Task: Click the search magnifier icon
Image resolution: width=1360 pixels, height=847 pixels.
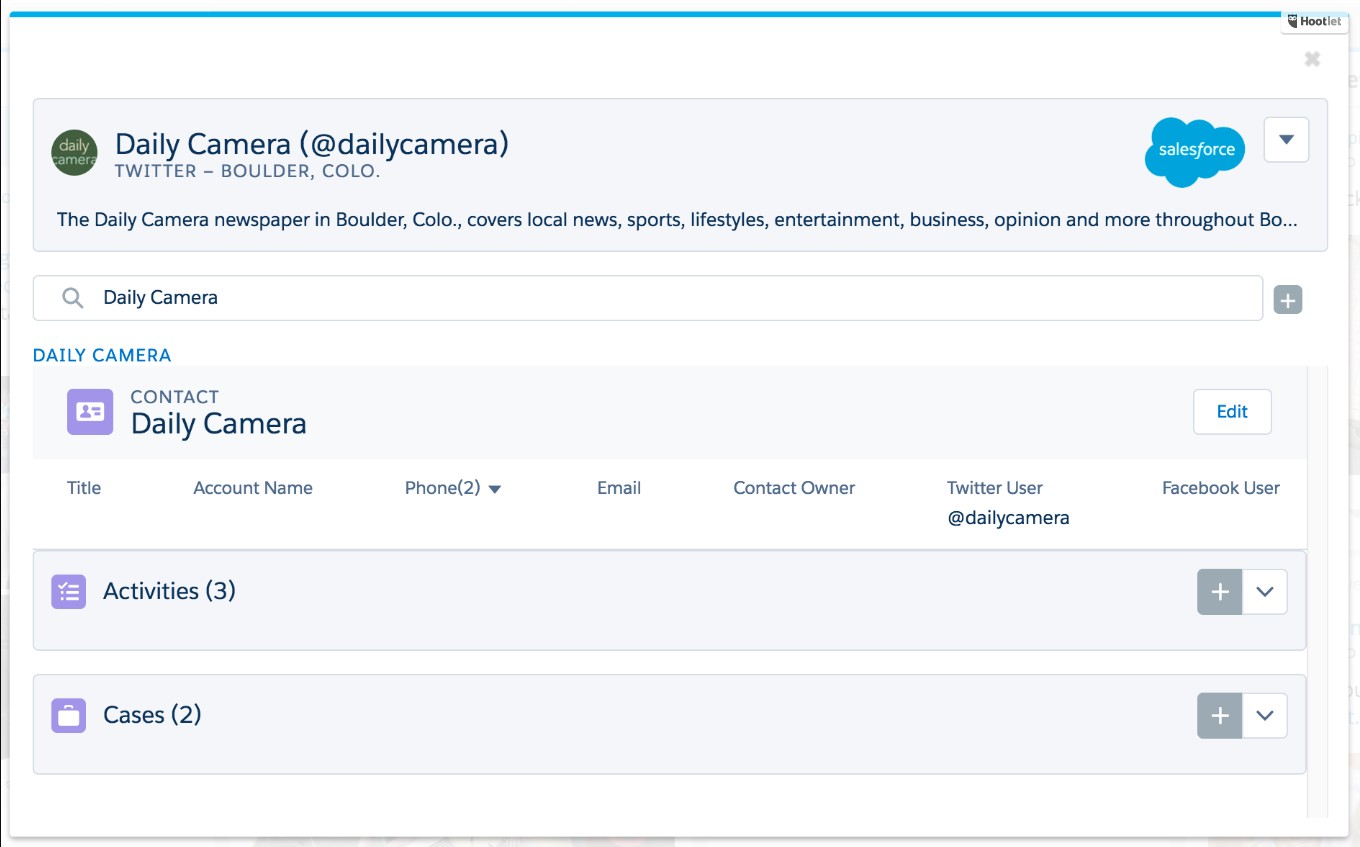Action: [x=72, y=298]
